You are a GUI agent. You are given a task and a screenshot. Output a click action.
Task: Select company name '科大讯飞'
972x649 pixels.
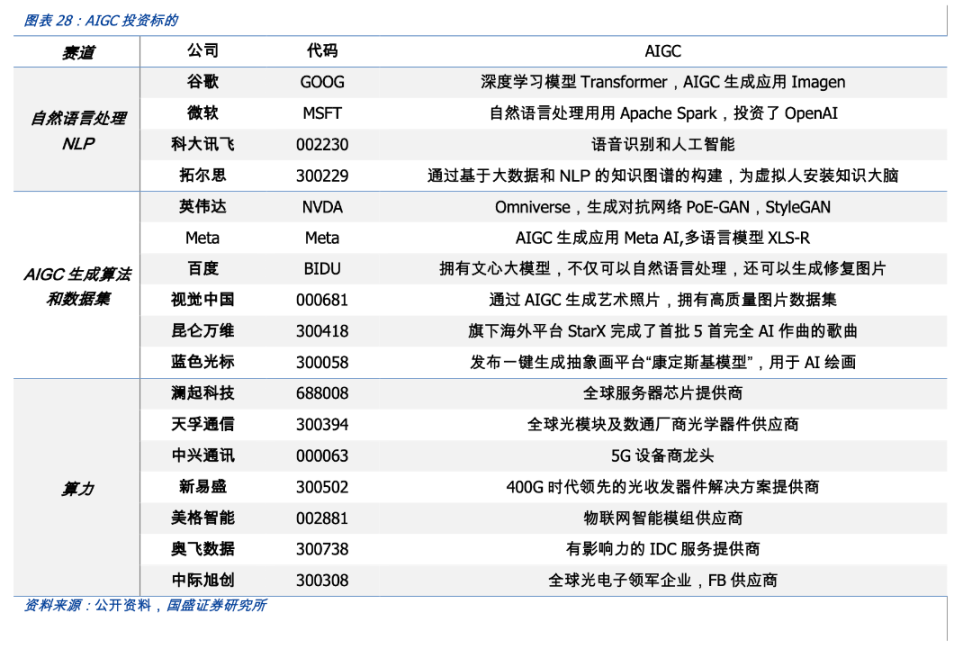click(x=203, y=144)
